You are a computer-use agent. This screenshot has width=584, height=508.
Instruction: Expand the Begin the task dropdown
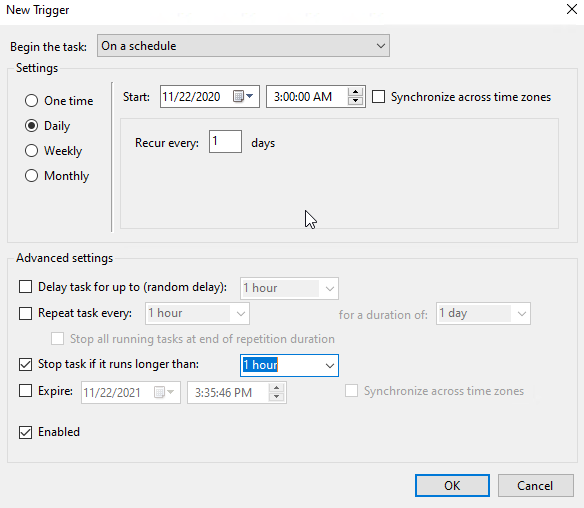click(x=243, y=46)
